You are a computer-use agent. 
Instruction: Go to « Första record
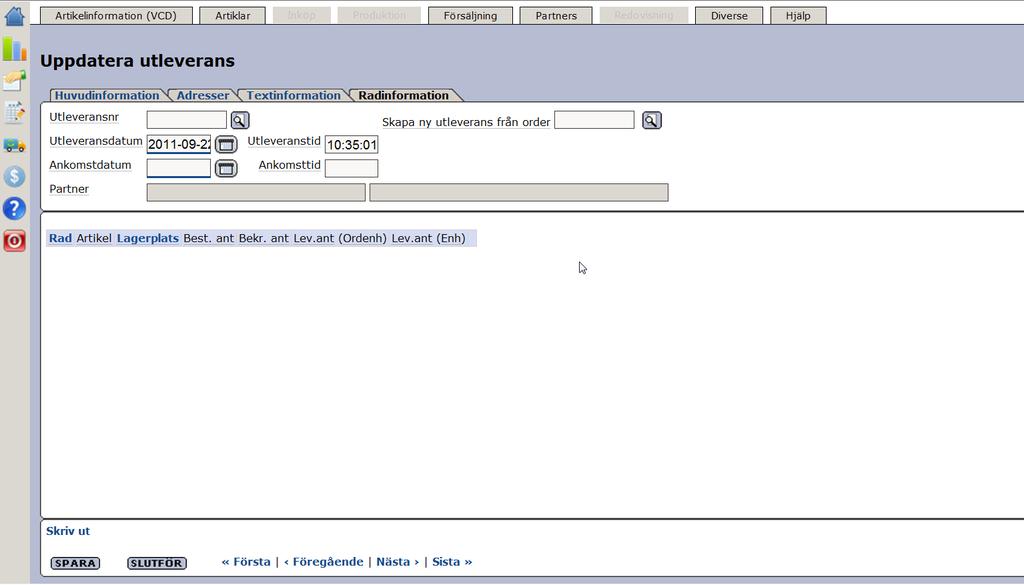pos(246,561)
